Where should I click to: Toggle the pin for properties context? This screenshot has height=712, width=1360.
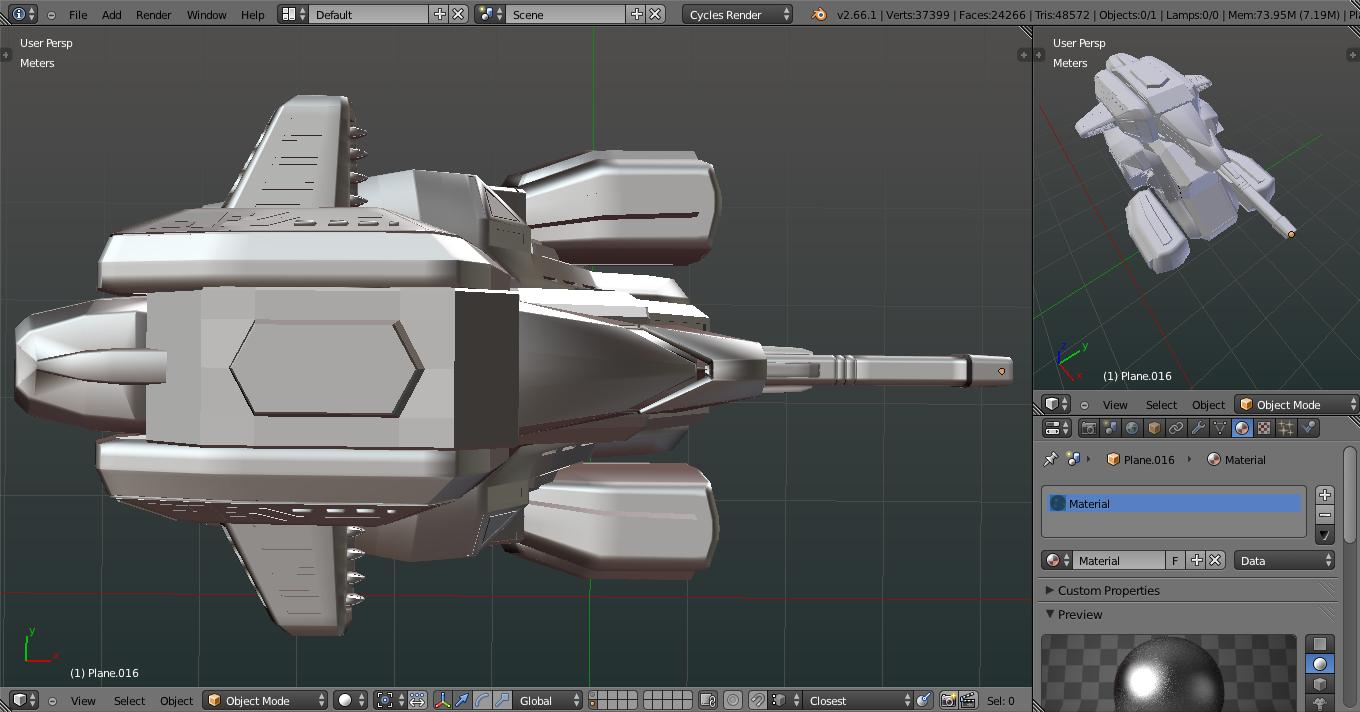point(1050,460)
